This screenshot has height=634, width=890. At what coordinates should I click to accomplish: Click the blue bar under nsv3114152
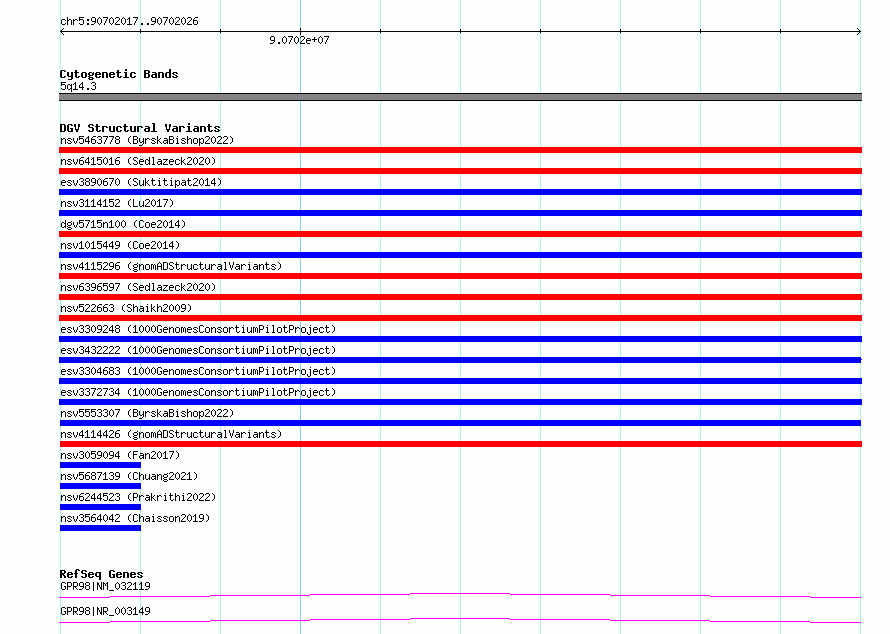point(460,213)
